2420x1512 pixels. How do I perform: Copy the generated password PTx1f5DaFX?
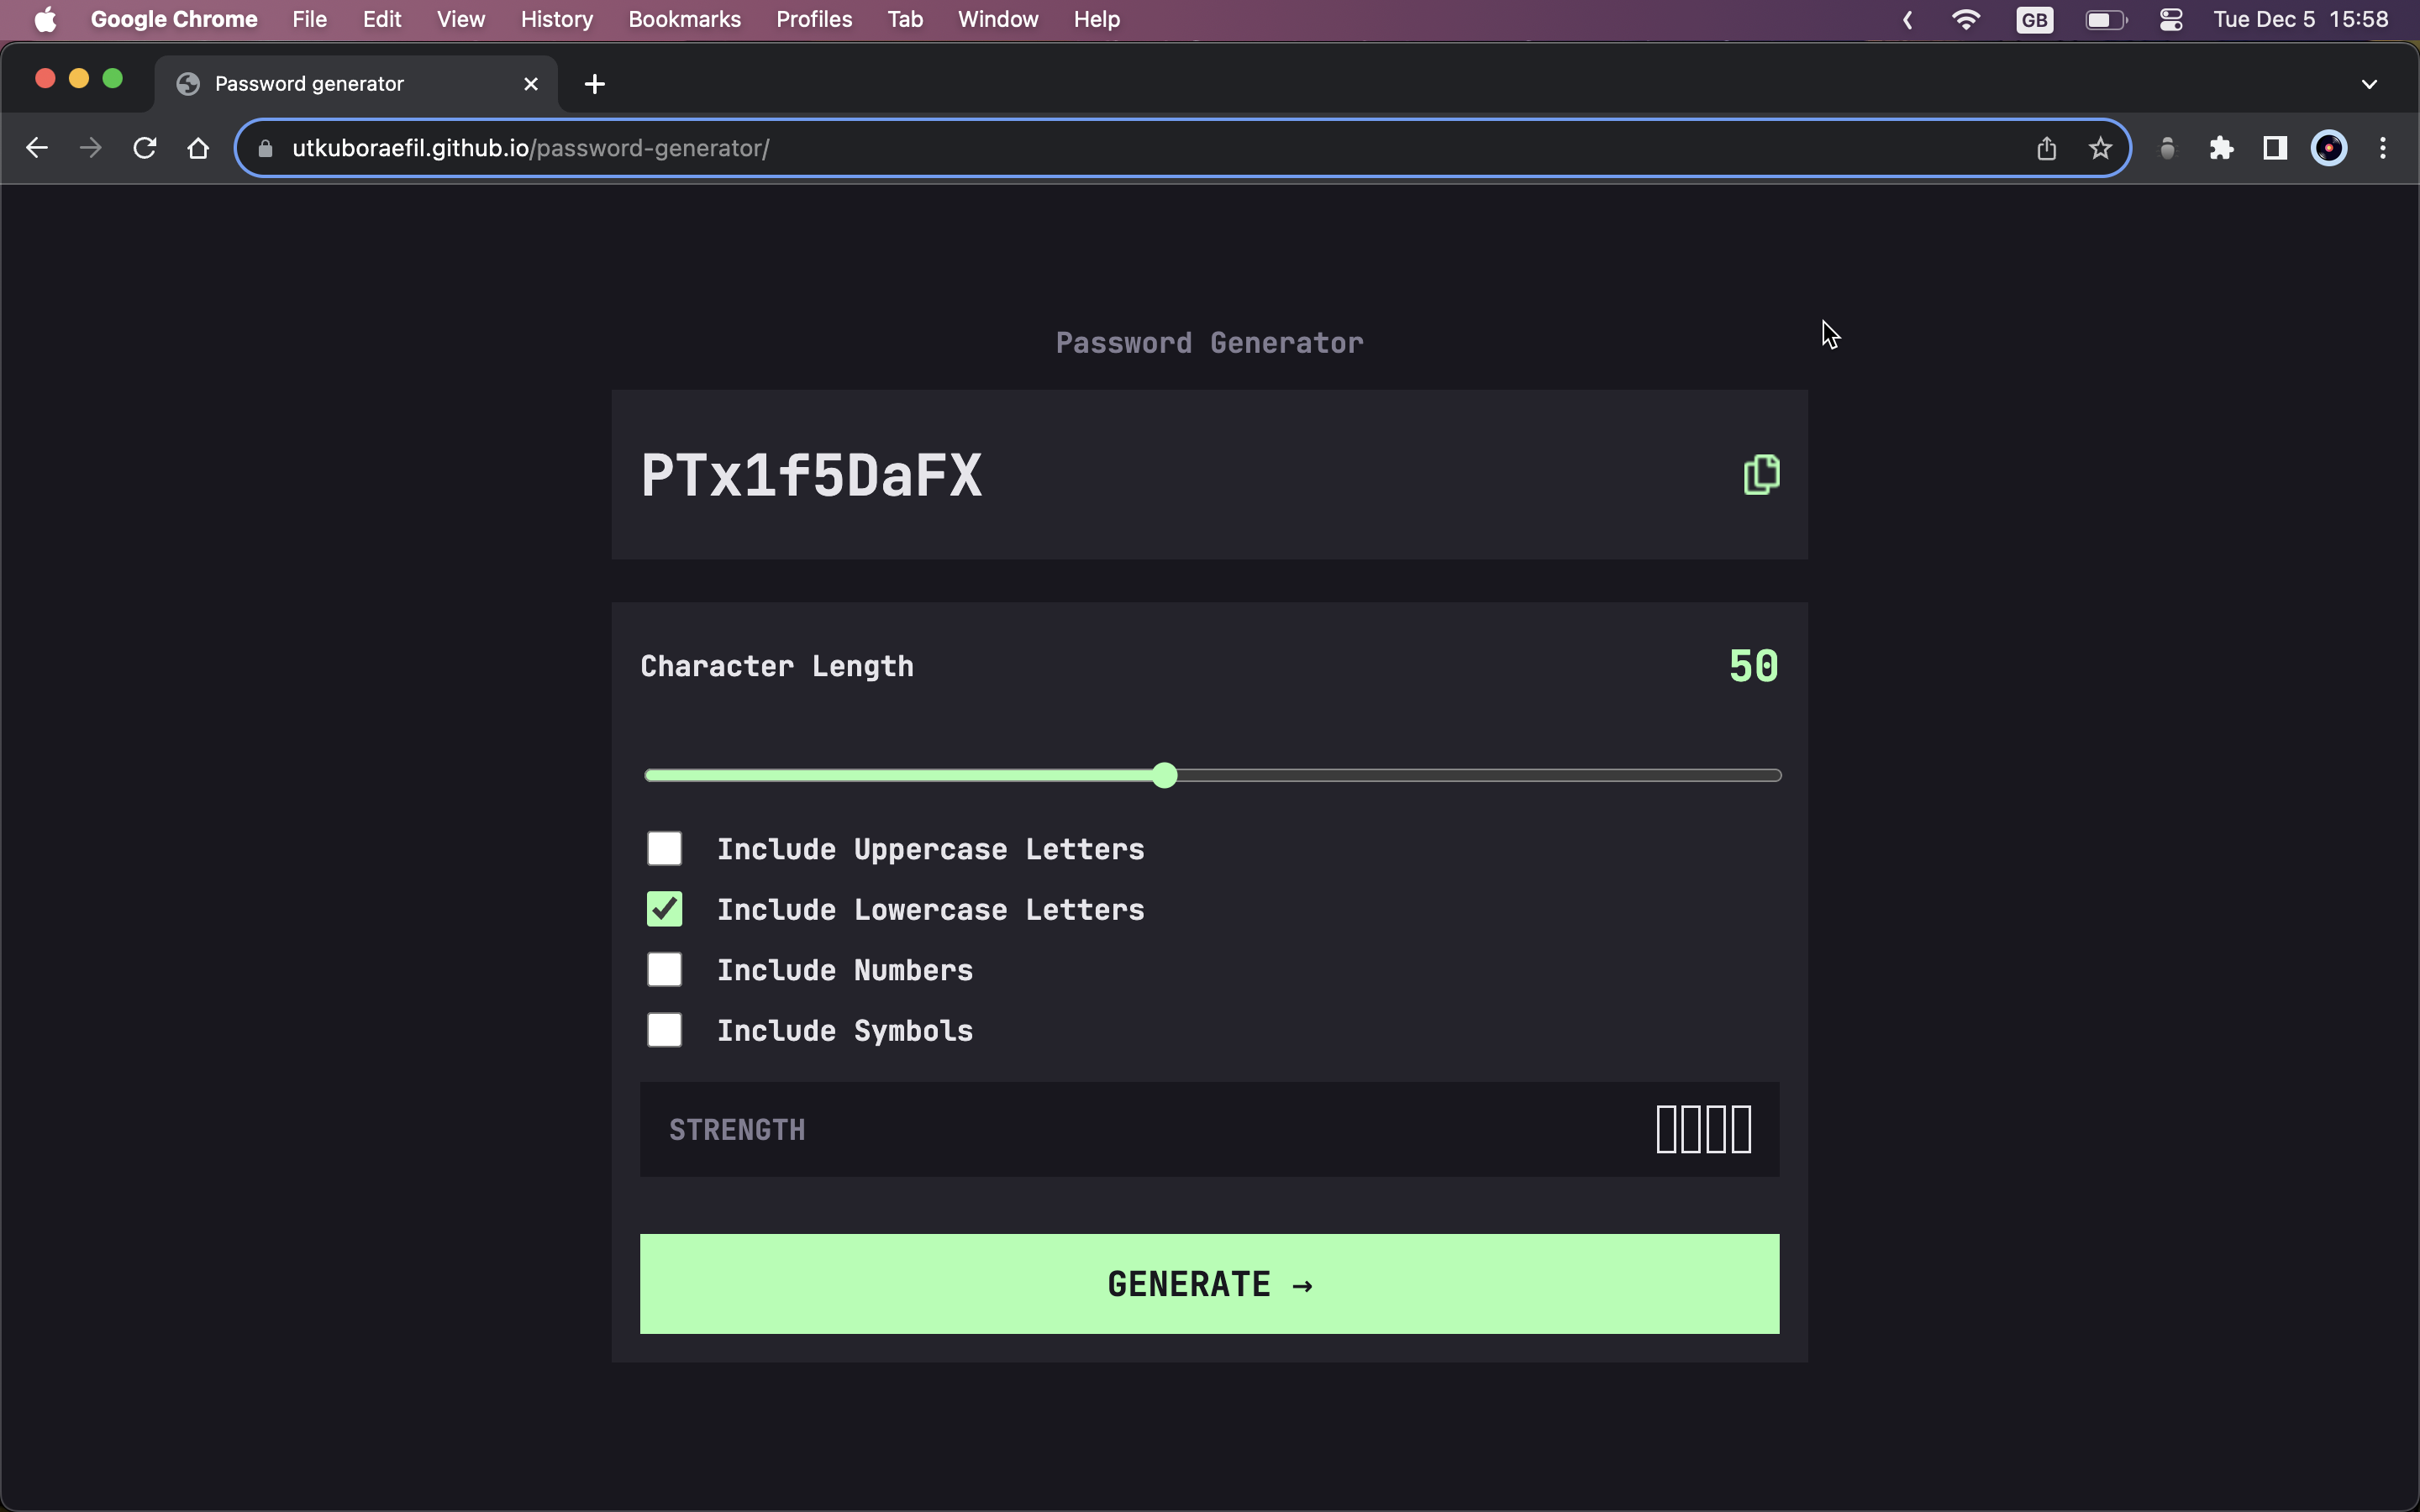1760,474
